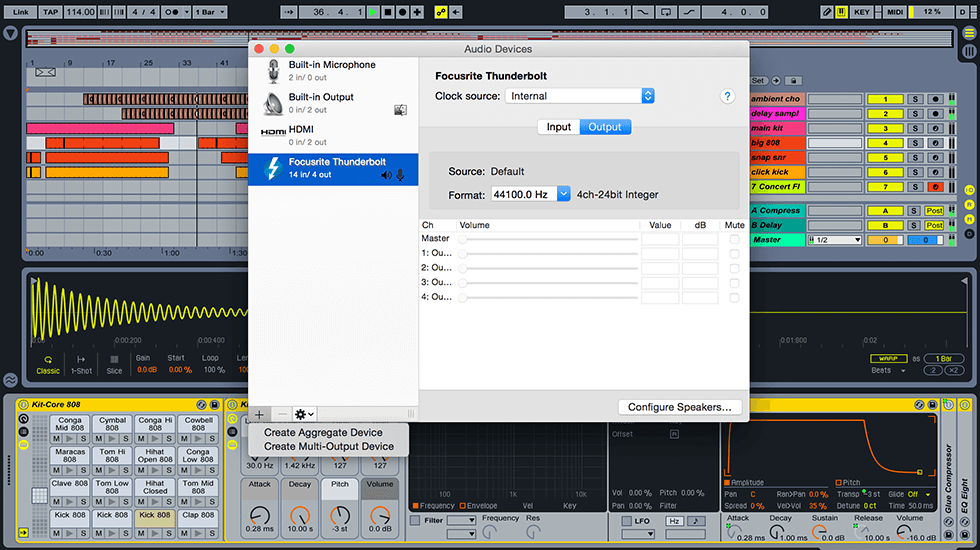Toggle the Filter checkbox on
This screenshot has height=550, width=980.
point(415,520)
